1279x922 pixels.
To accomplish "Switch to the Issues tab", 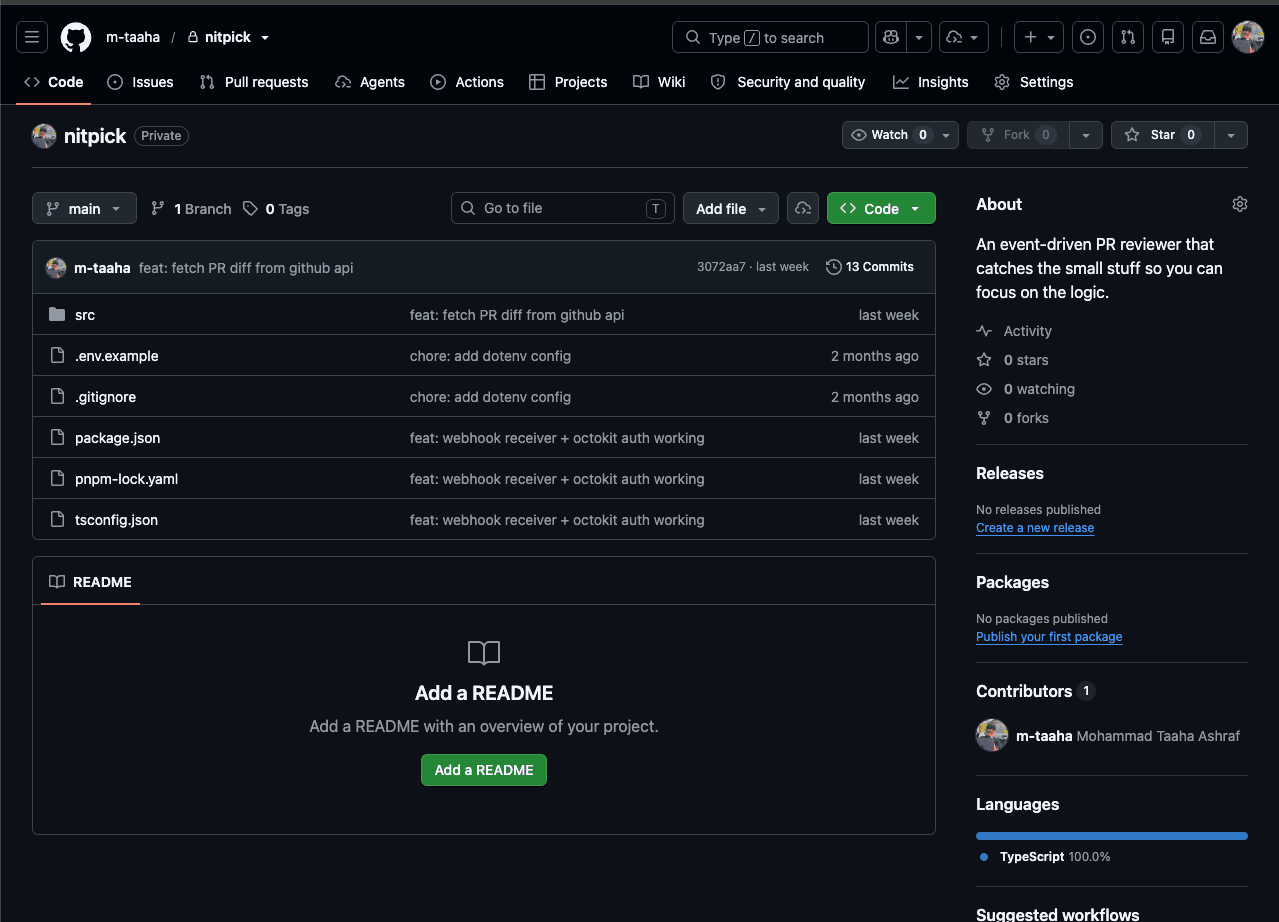I will pos(140,82).
